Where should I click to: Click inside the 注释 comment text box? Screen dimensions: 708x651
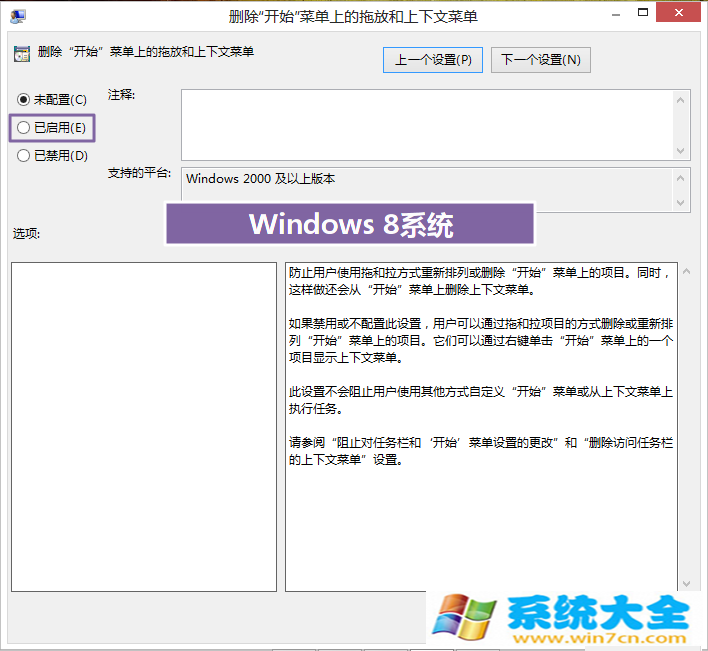pyautogui.click(x=427, y=125)
